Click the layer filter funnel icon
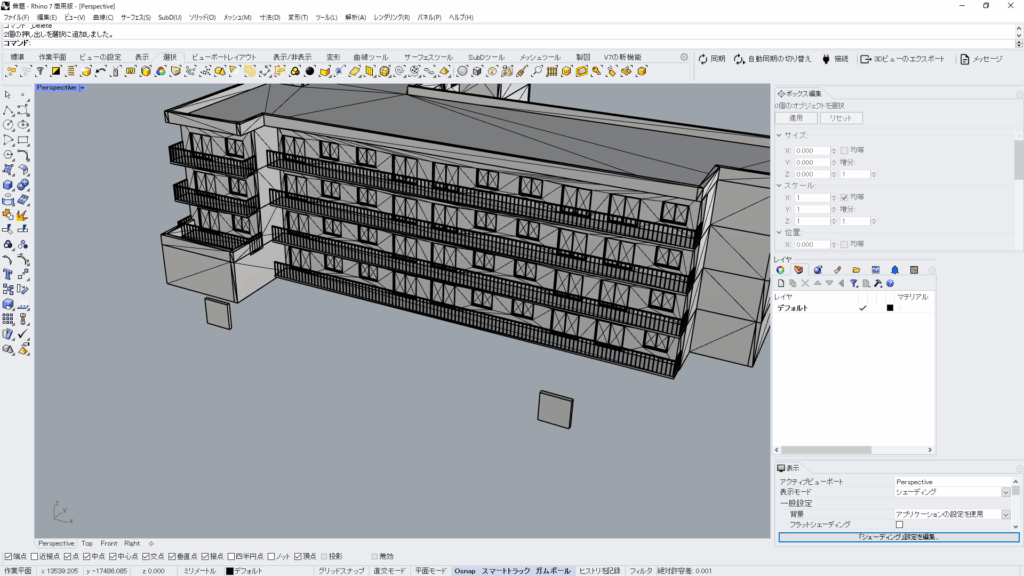This screenshot has height=576, width=1024. (853, 283)
